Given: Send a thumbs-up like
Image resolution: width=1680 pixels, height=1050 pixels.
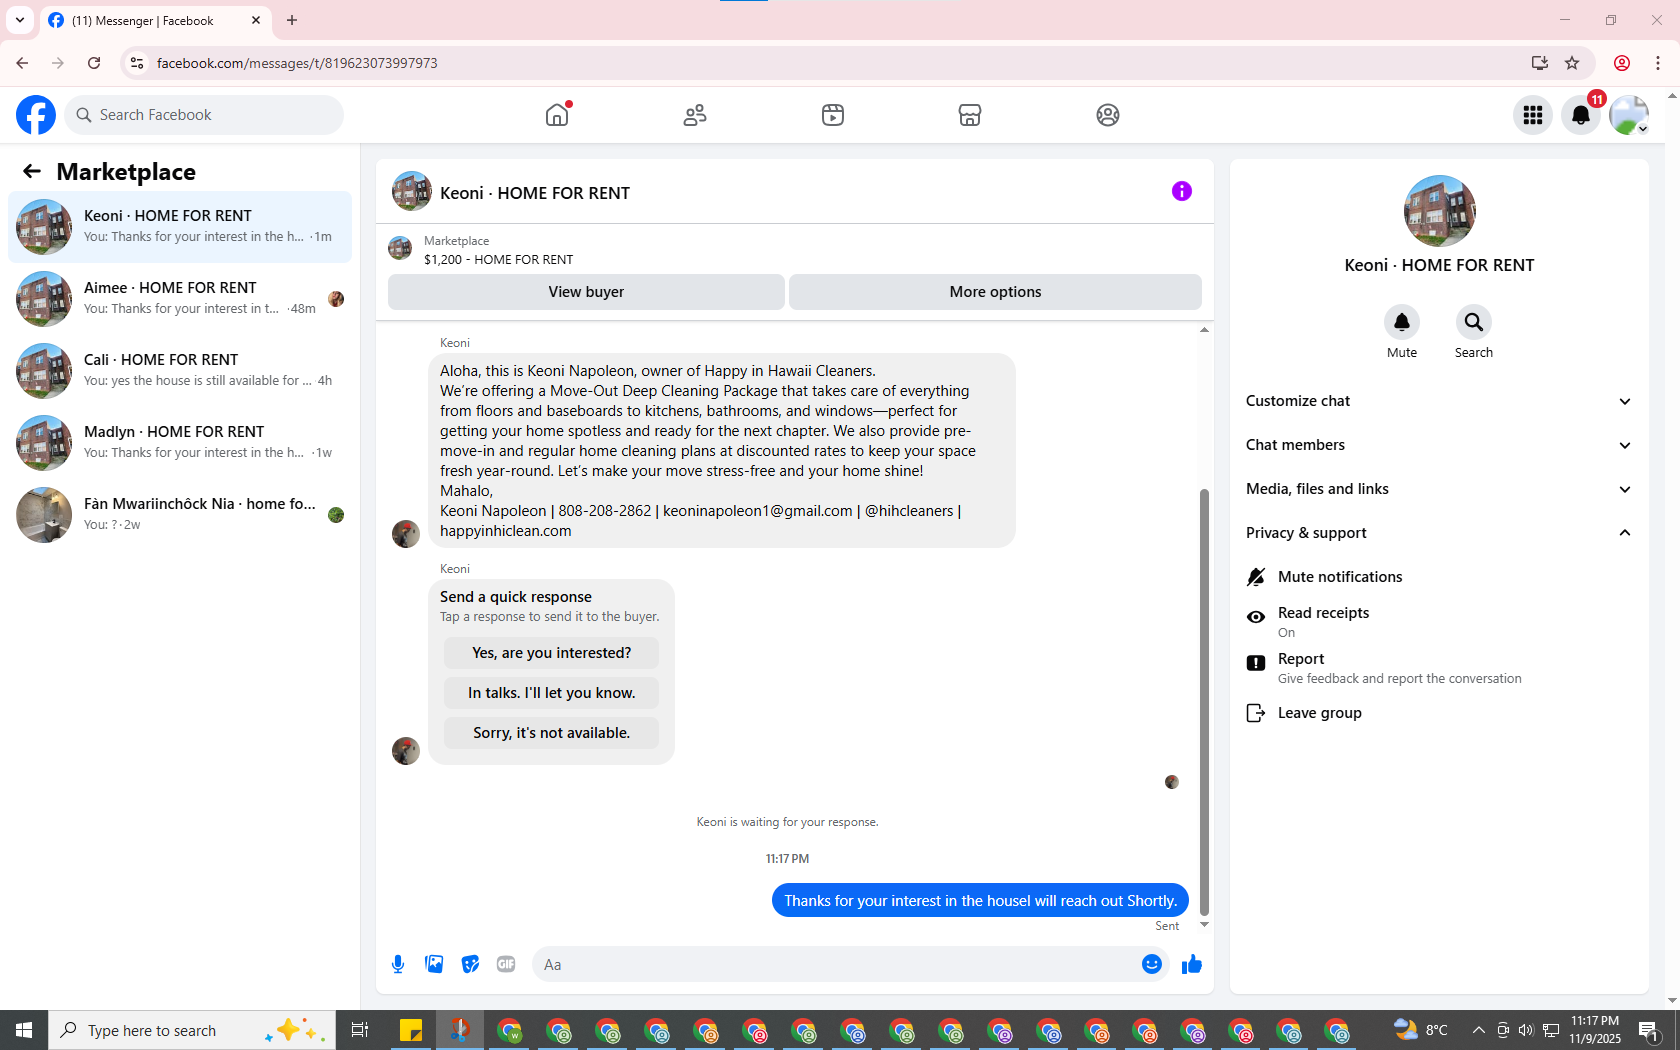Looking at the screenshot, I should coord(1192,964).
